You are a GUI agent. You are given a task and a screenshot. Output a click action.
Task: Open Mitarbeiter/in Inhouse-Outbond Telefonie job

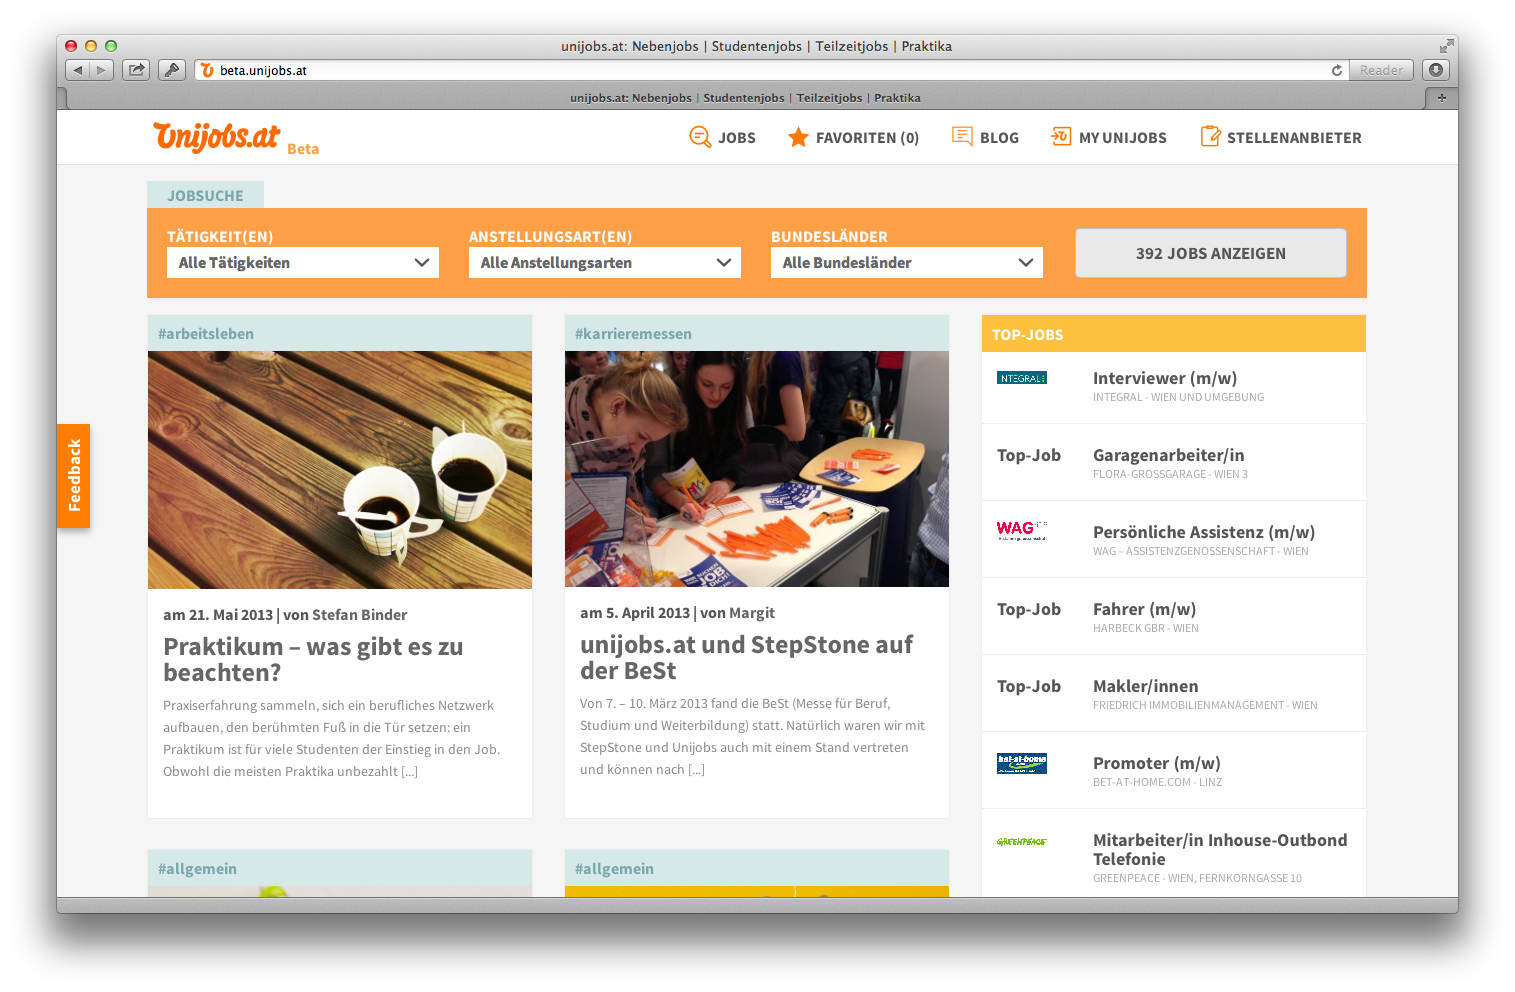1220,849
